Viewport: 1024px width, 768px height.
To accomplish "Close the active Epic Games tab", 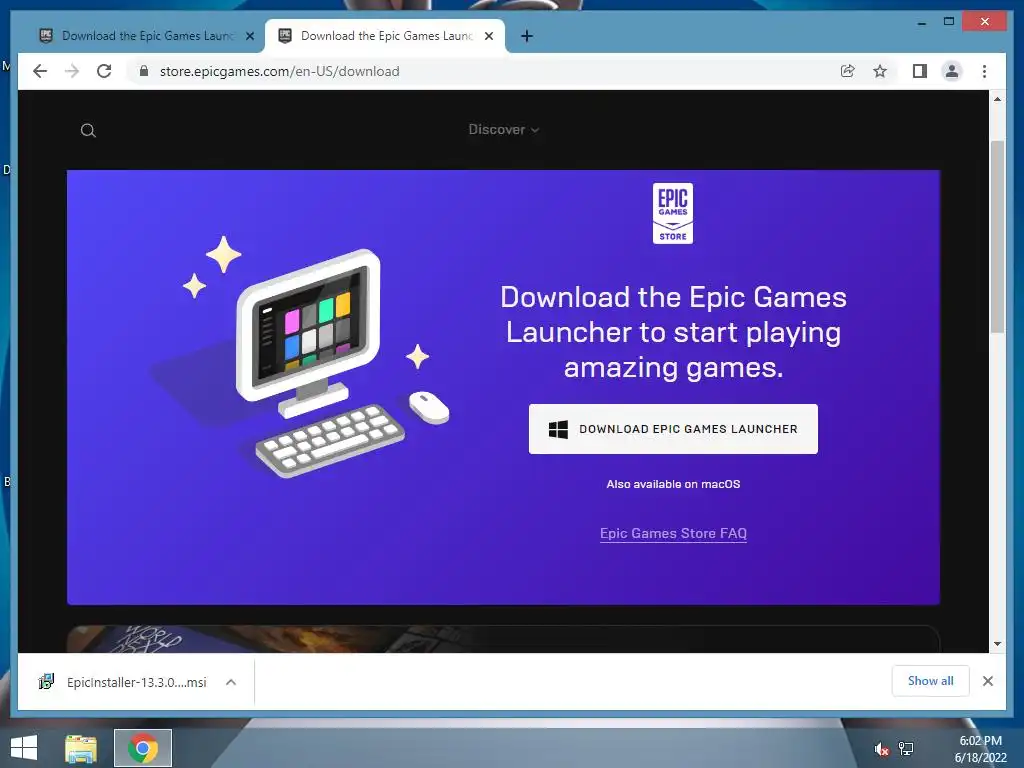I will coord(489,36).
